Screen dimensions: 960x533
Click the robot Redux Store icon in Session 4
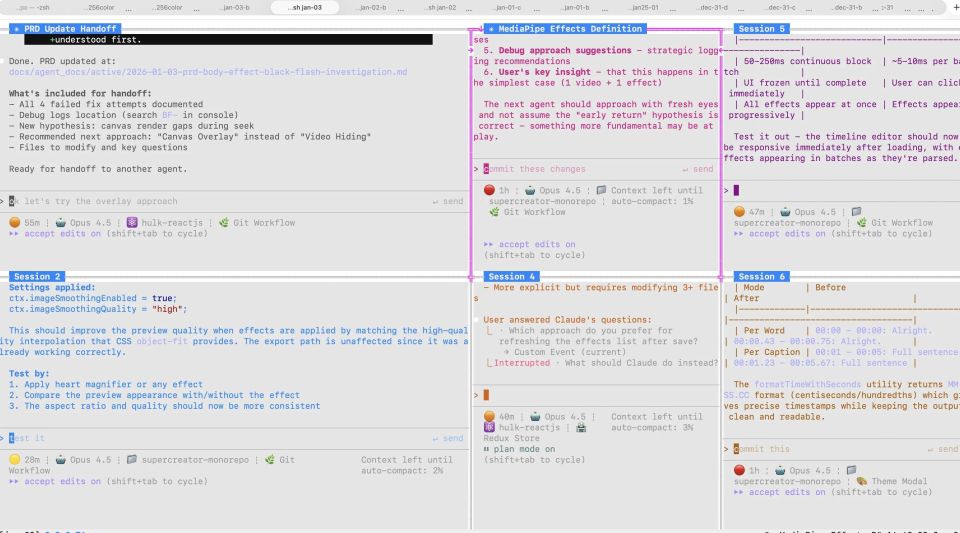(x=581, y=427)
